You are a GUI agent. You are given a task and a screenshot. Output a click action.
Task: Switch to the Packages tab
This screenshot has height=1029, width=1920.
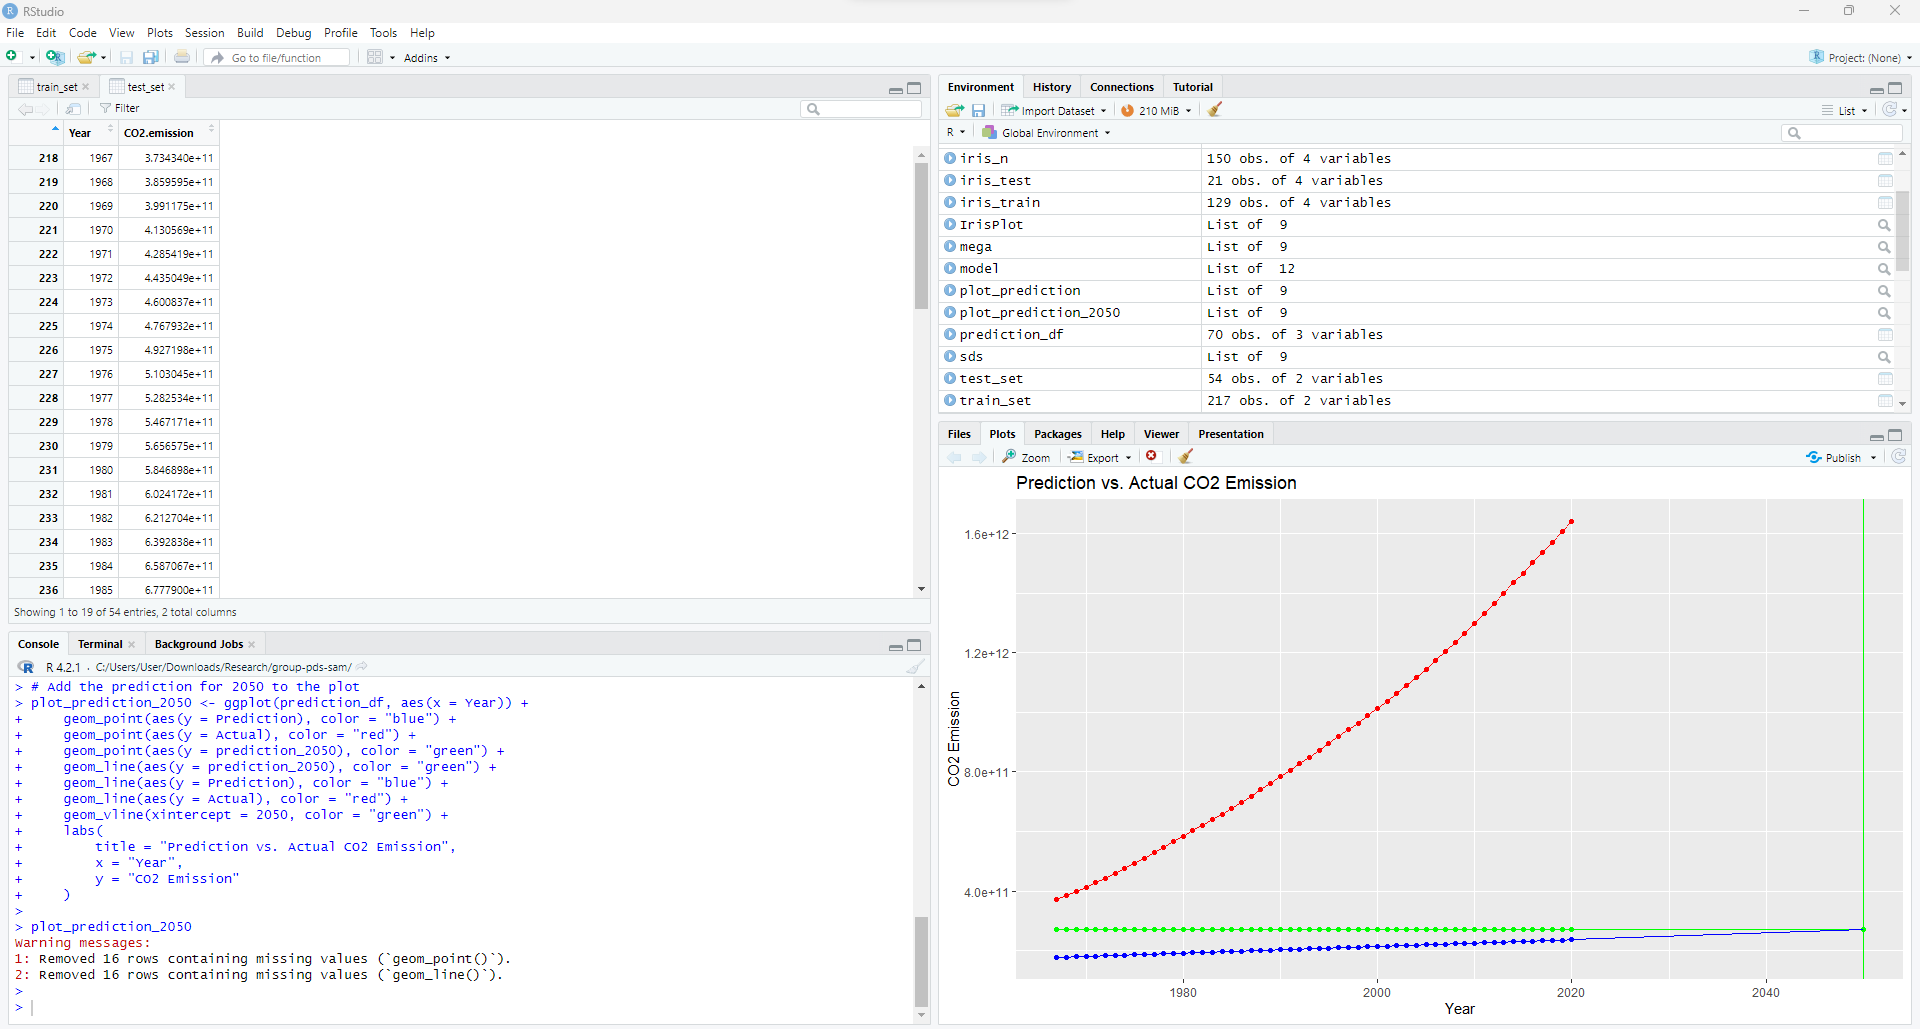coord(1057,434)
